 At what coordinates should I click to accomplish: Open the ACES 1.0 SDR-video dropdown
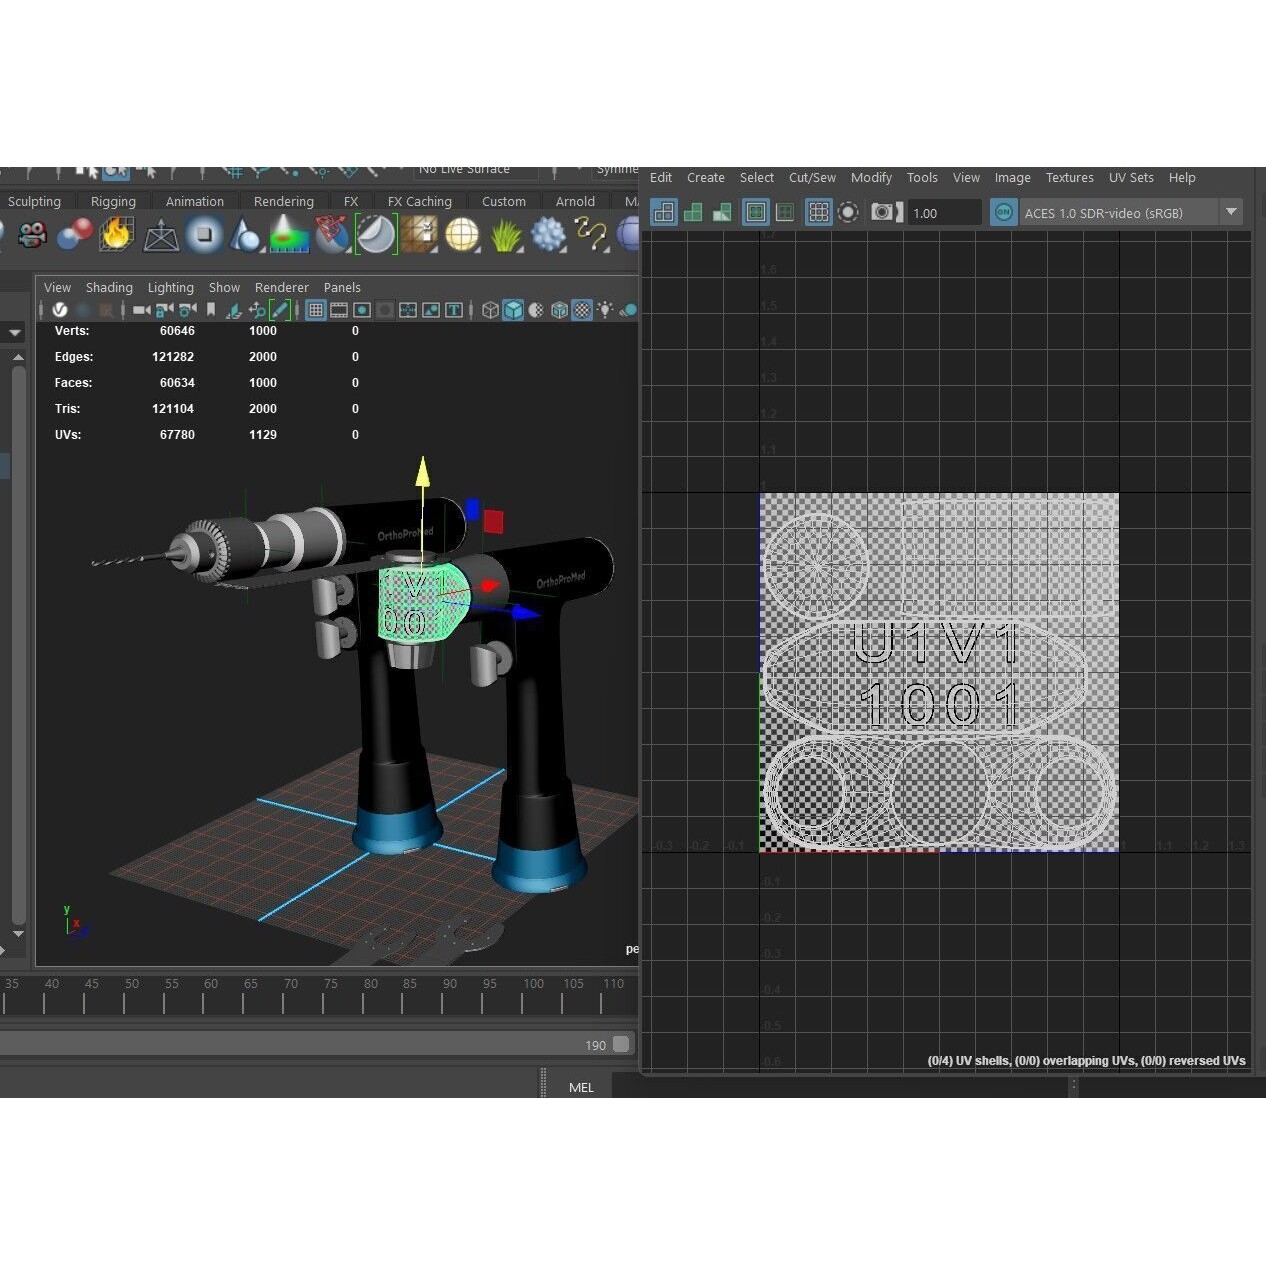[1231, 212]
